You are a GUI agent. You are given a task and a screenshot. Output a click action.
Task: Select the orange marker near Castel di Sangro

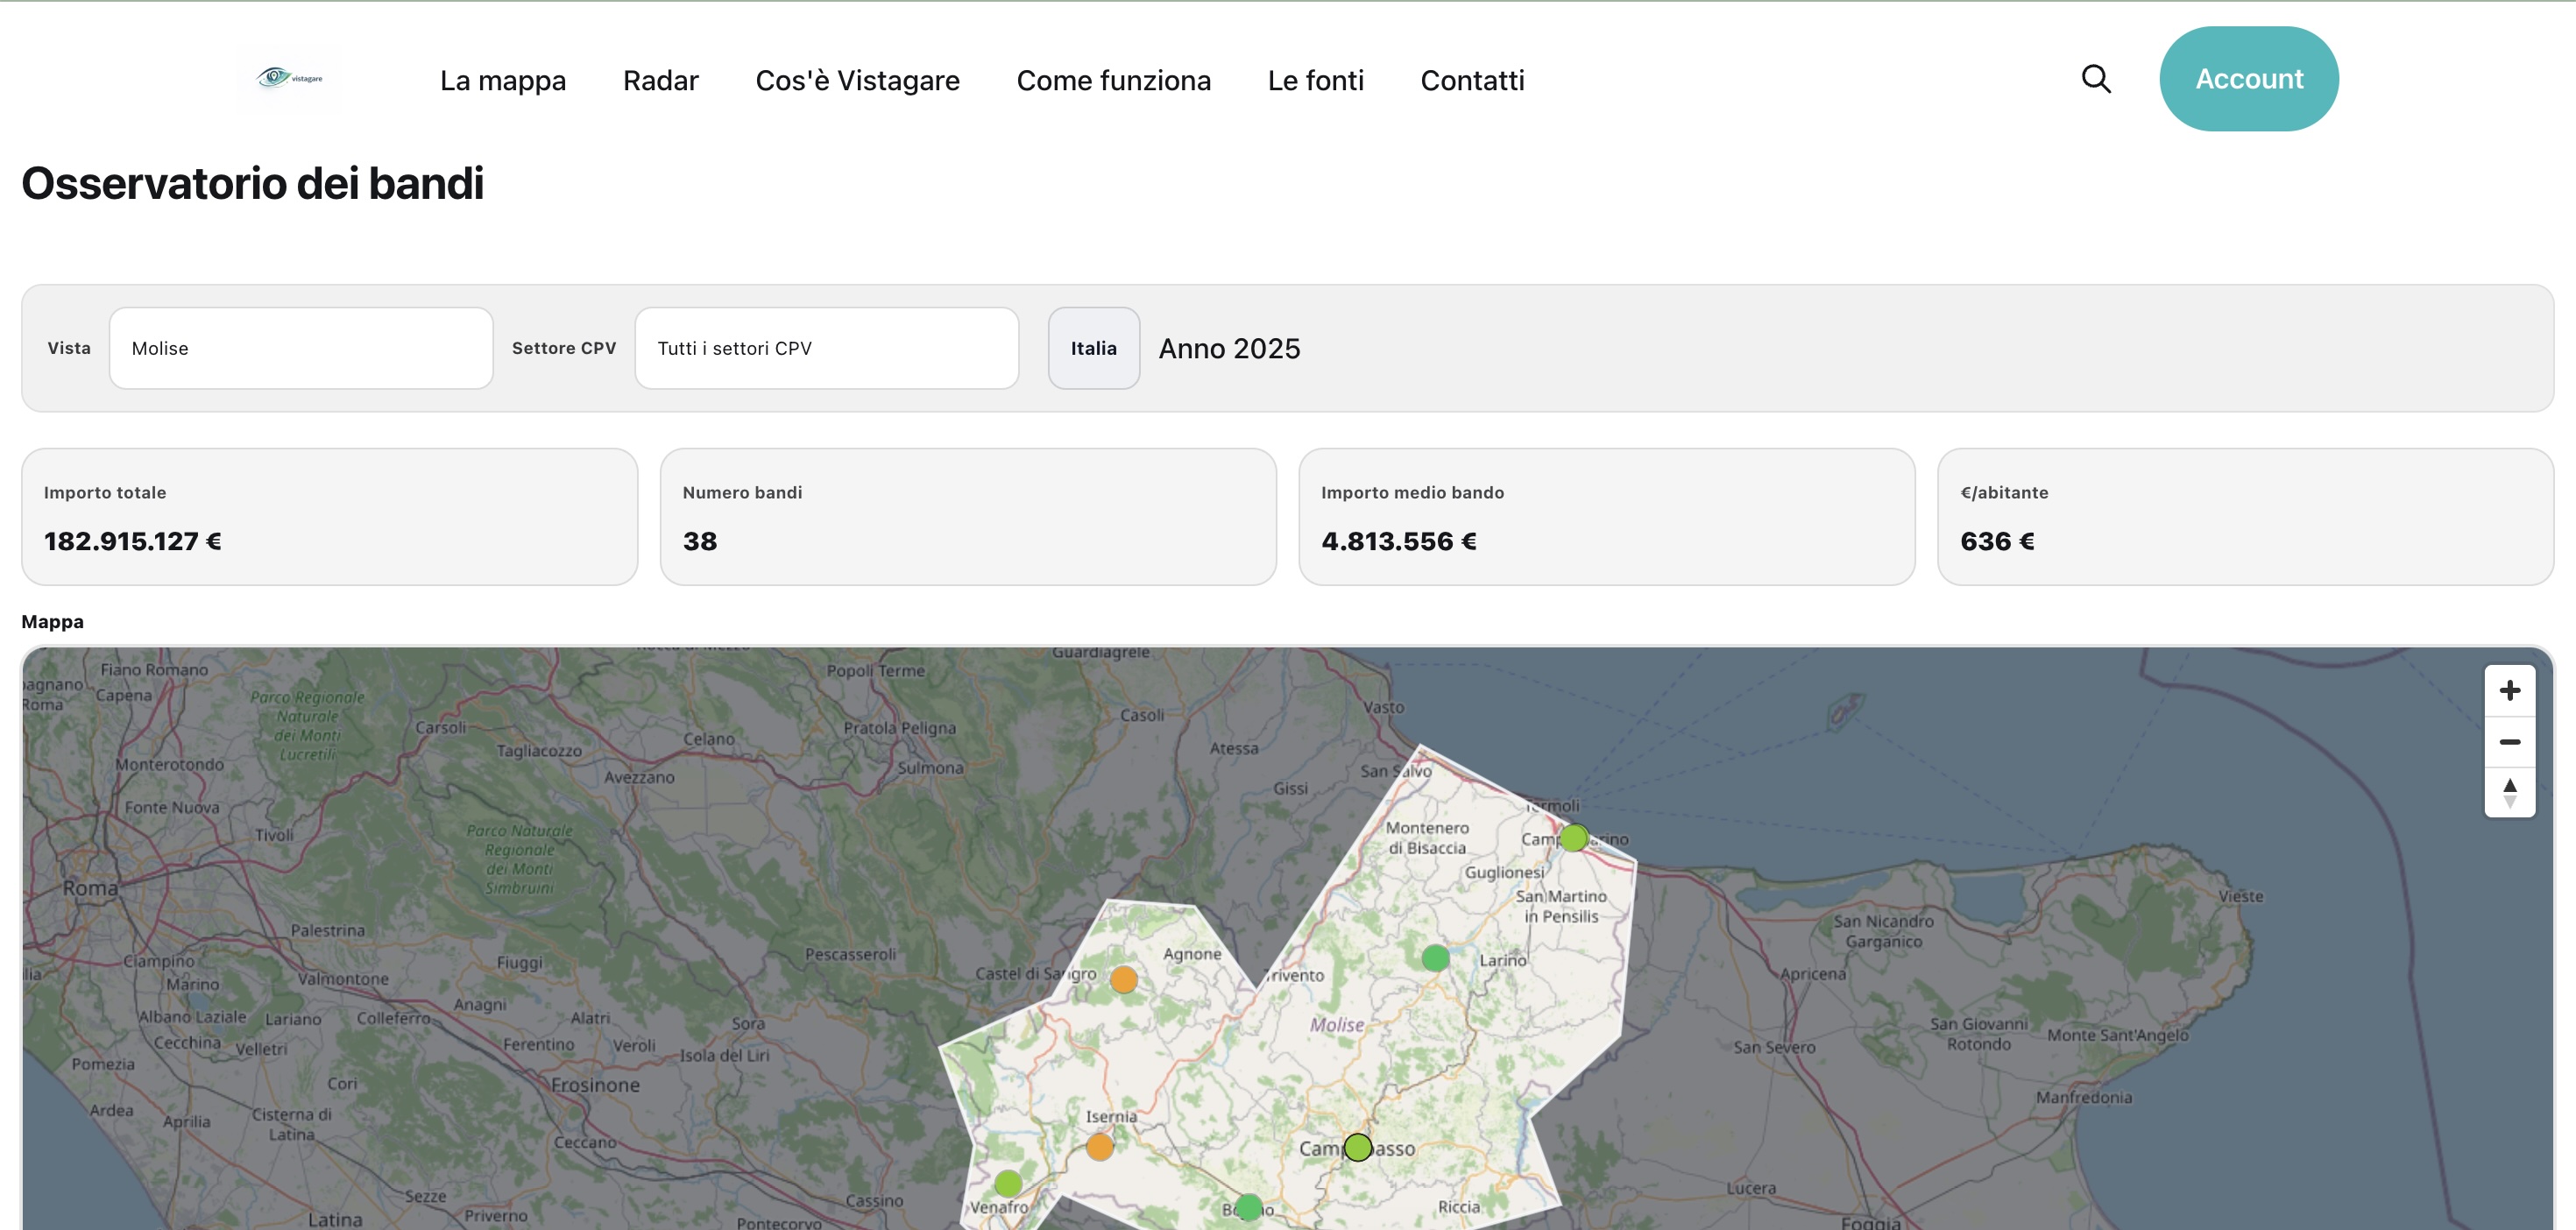tap(1123, 979)
